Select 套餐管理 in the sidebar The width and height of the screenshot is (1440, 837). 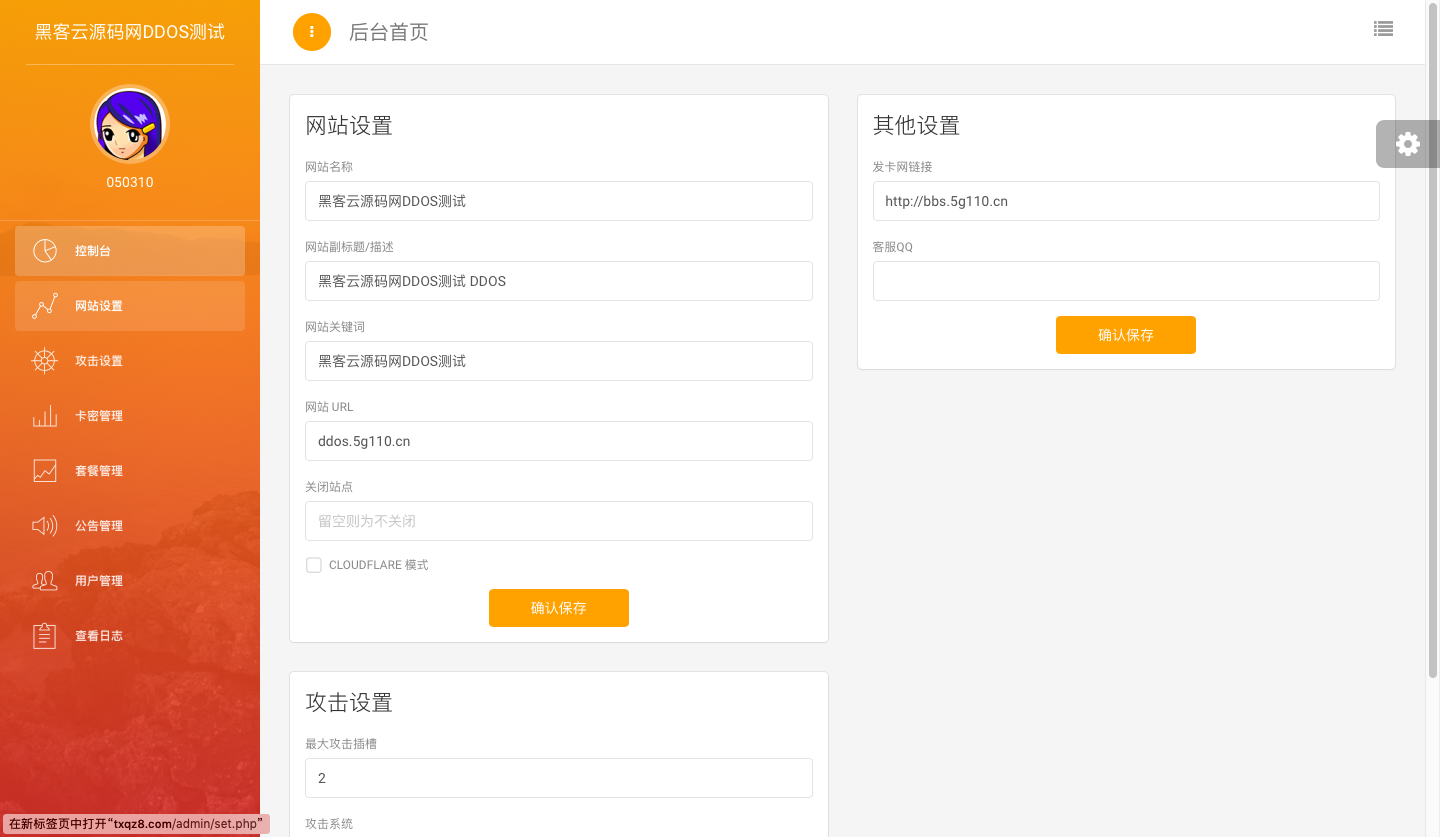click(x=130, y=471)
